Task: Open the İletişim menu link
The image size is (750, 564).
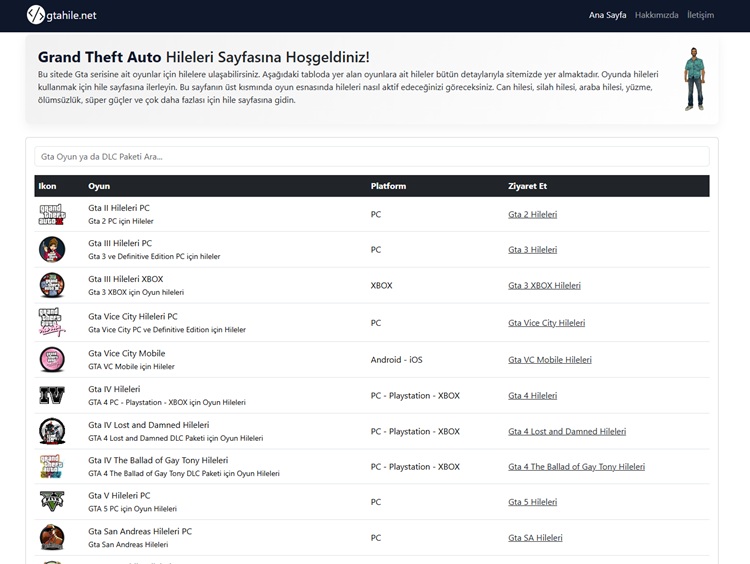Action: point(700,15)
